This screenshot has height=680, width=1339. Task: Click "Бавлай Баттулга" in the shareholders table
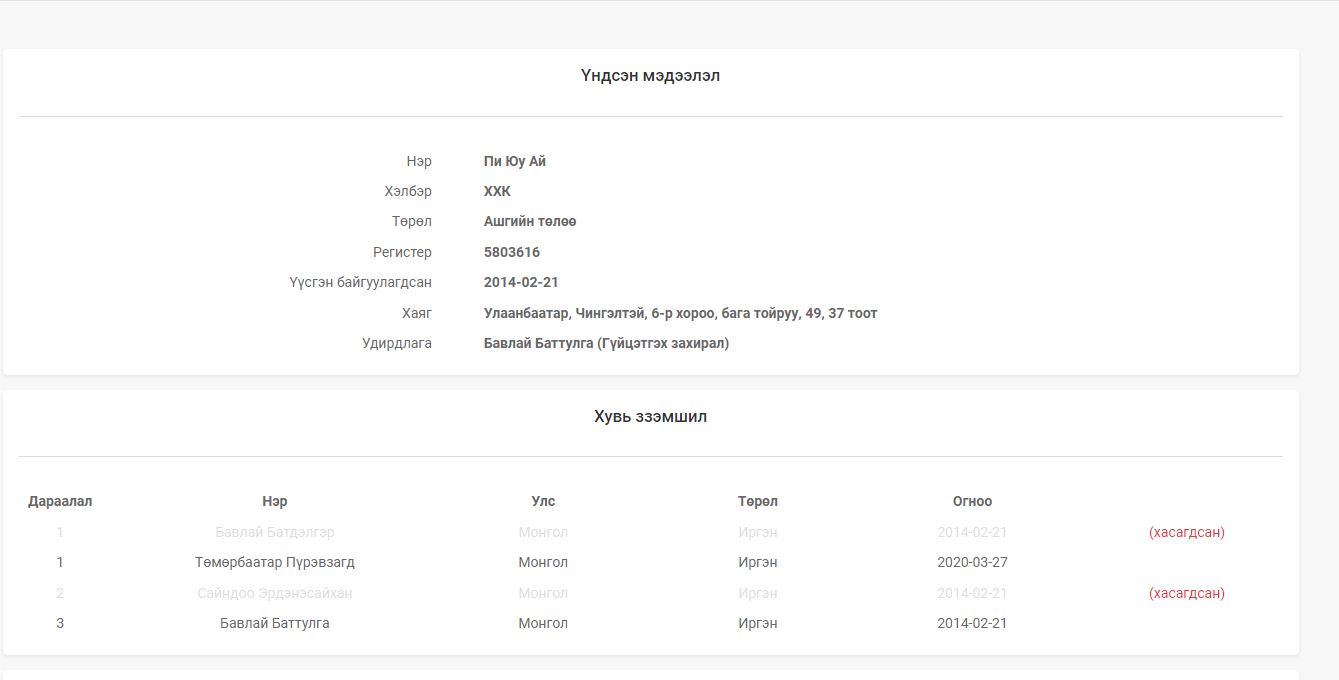click(x=275, y=623)
